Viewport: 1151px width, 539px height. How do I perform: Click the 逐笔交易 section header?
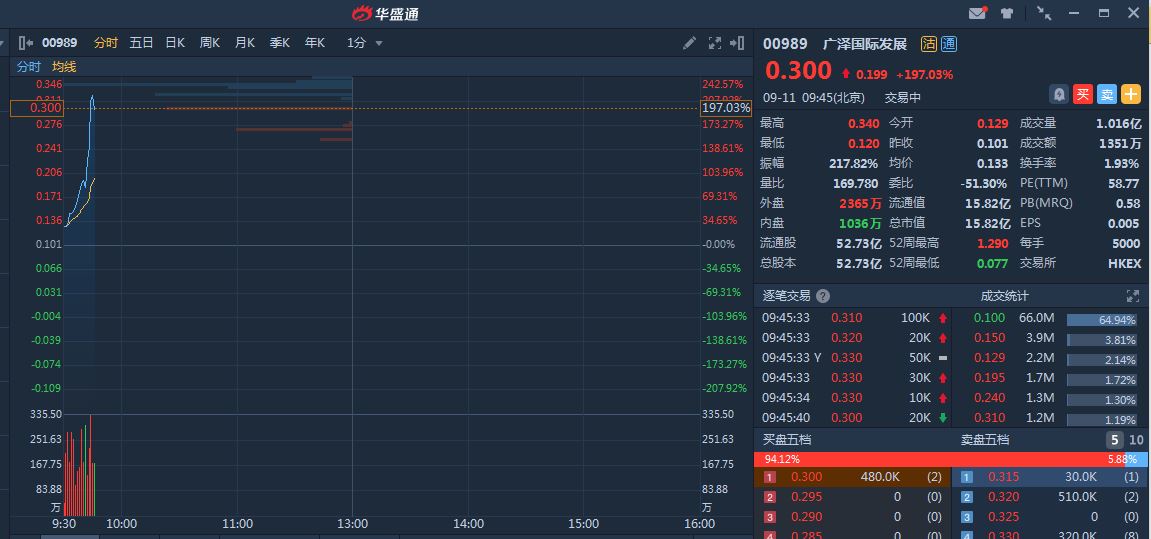[786, 296]
